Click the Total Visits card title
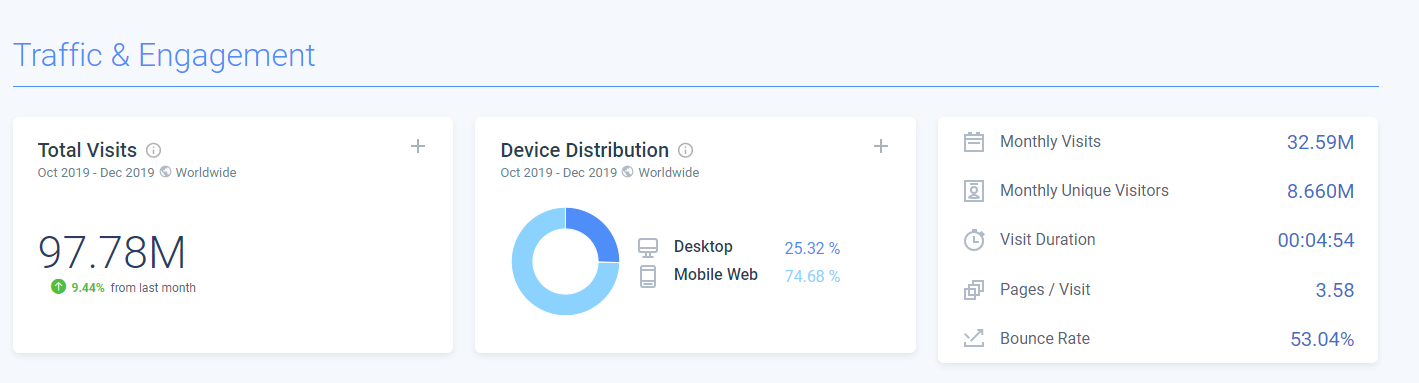The width and height of the screenshot is (1419, 383). click(x=87, y=150)
